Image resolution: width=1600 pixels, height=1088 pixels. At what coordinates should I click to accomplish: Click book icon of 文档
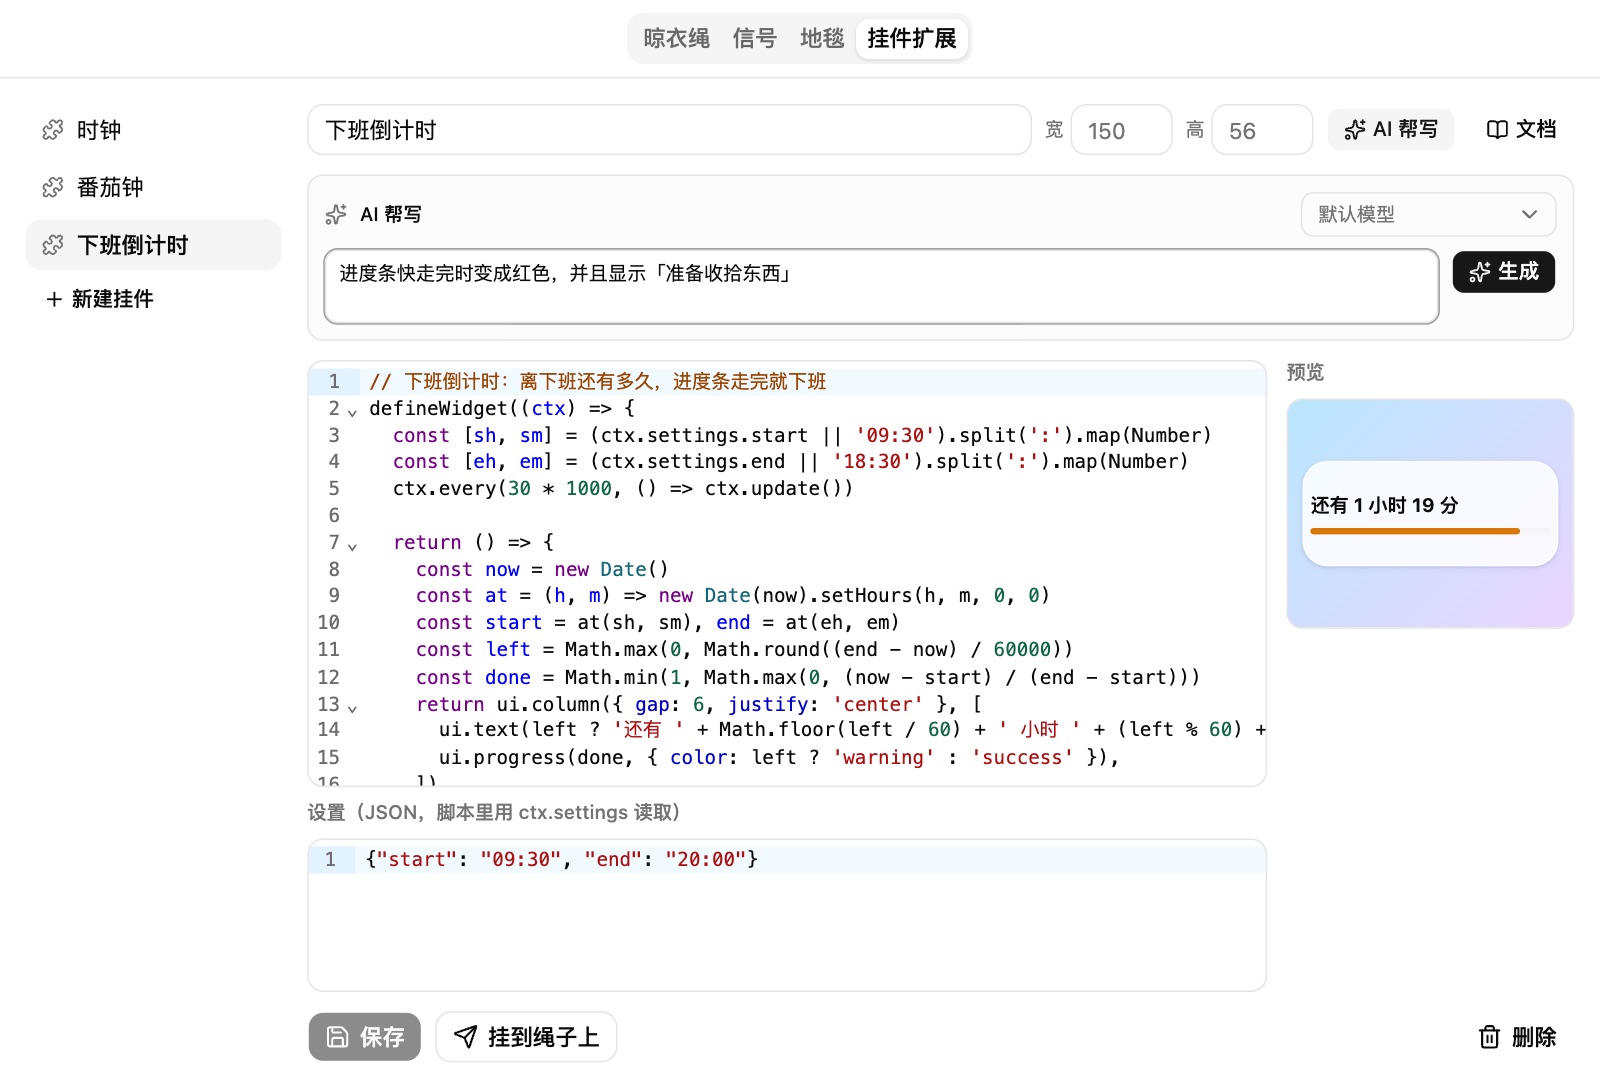pyautogui.click(x=1497, y=130)
